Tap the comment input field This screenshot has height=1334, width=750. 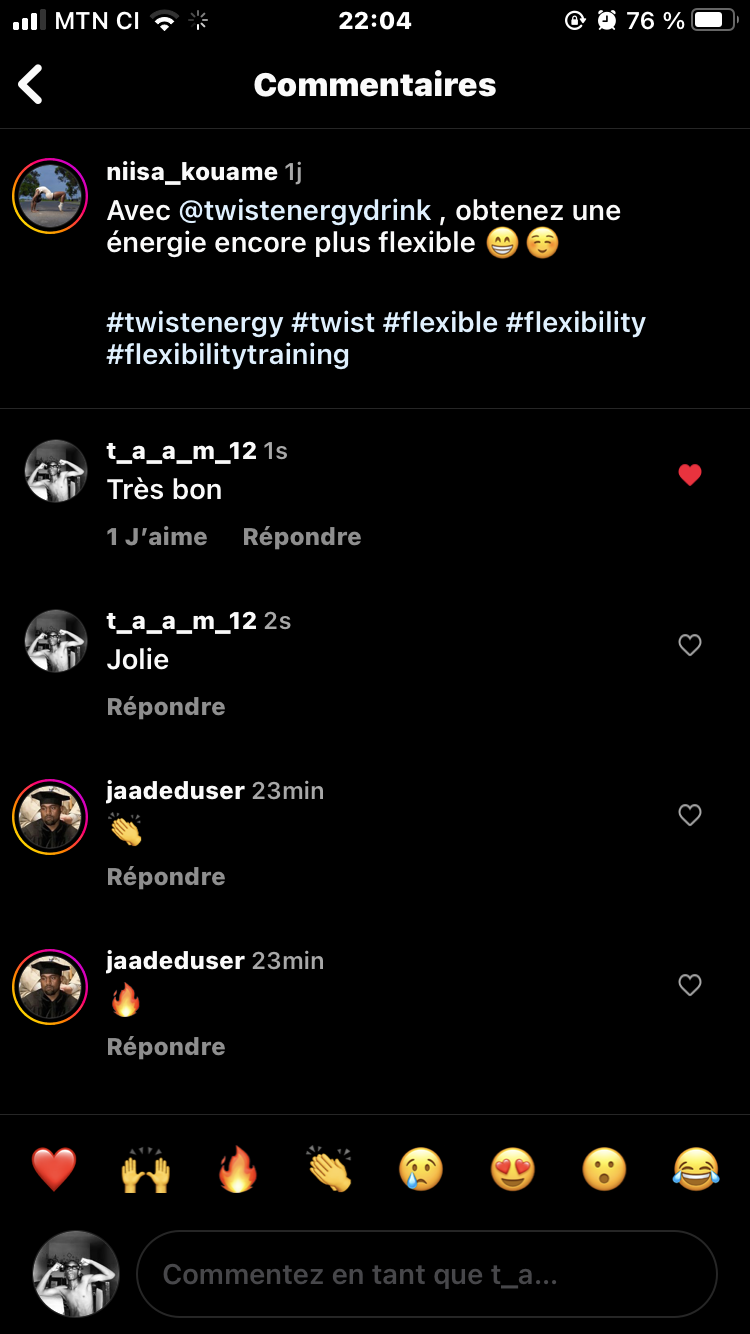(427, 1274)
